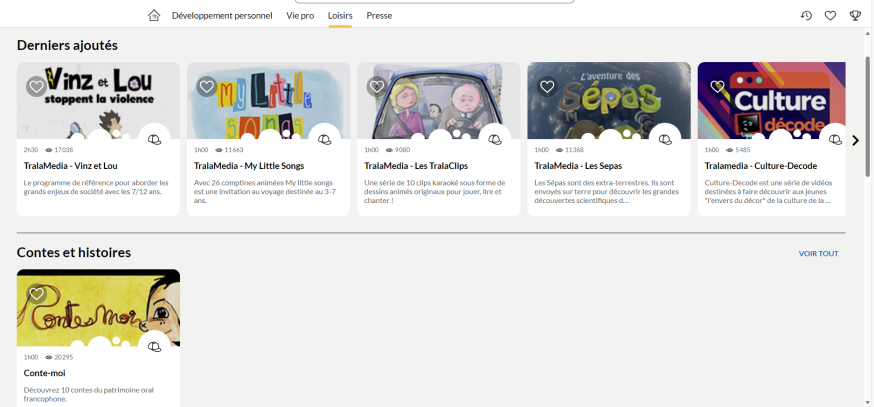
Task: Open the Presse tab
Action: (x=379, y=16)
